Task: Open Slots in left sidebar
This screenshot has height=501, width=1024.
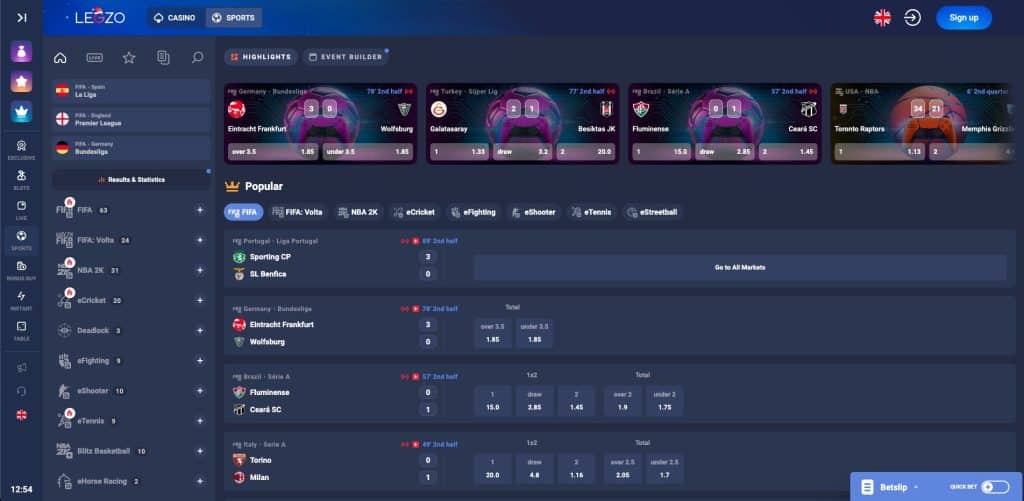Action: (x=21, y=179)
